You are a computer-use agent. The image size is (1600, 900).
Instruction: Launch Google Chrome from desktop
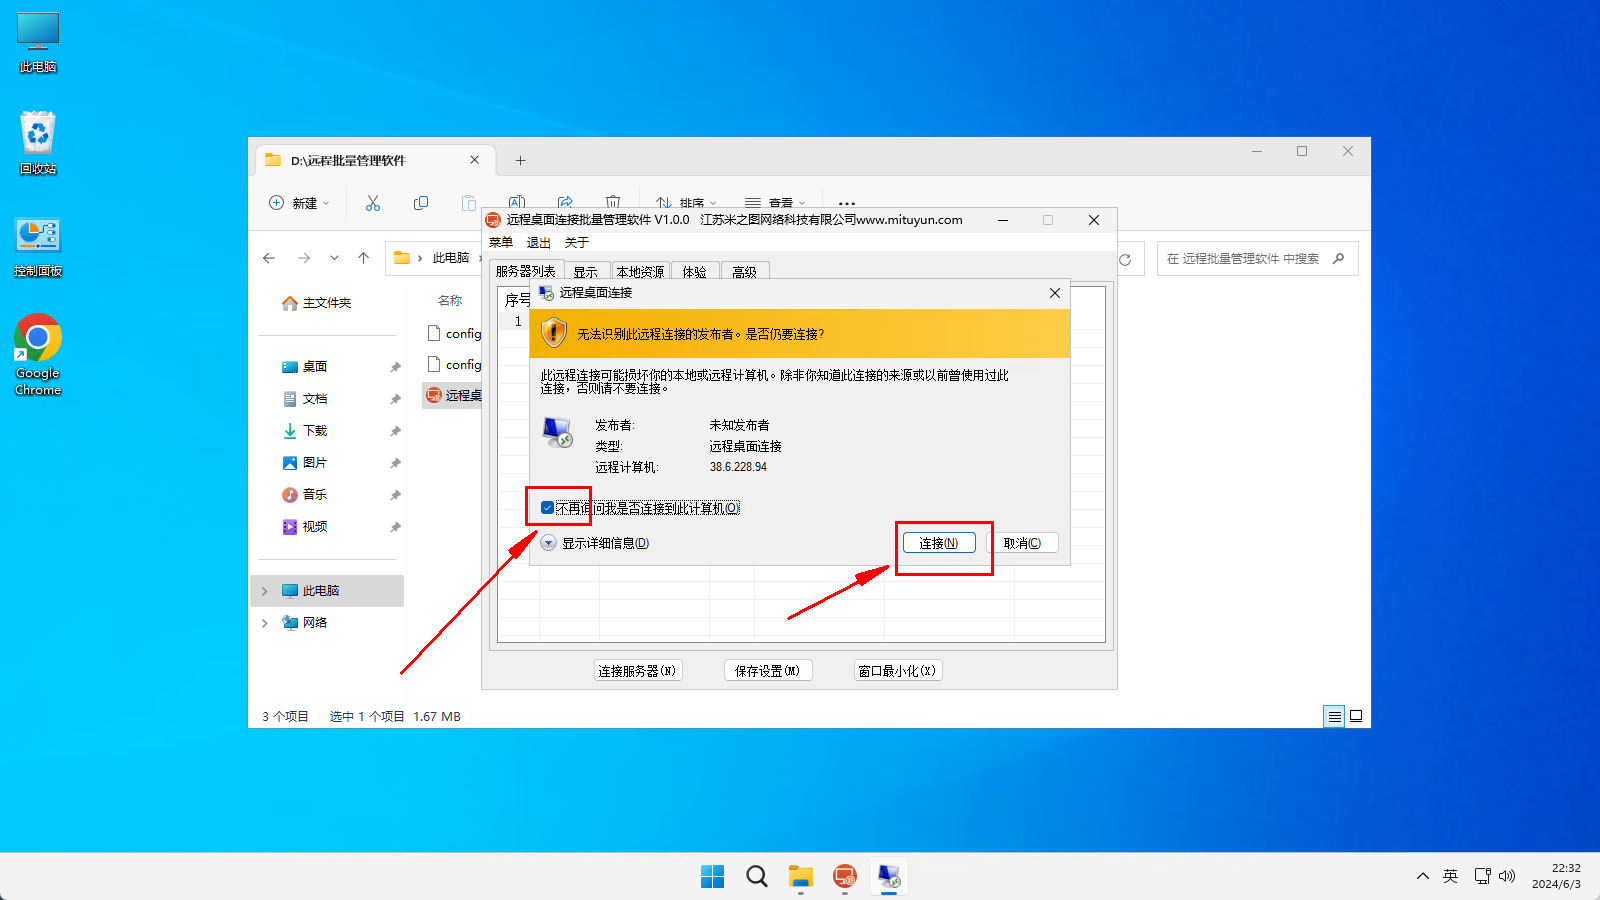[x=38, y=355]
